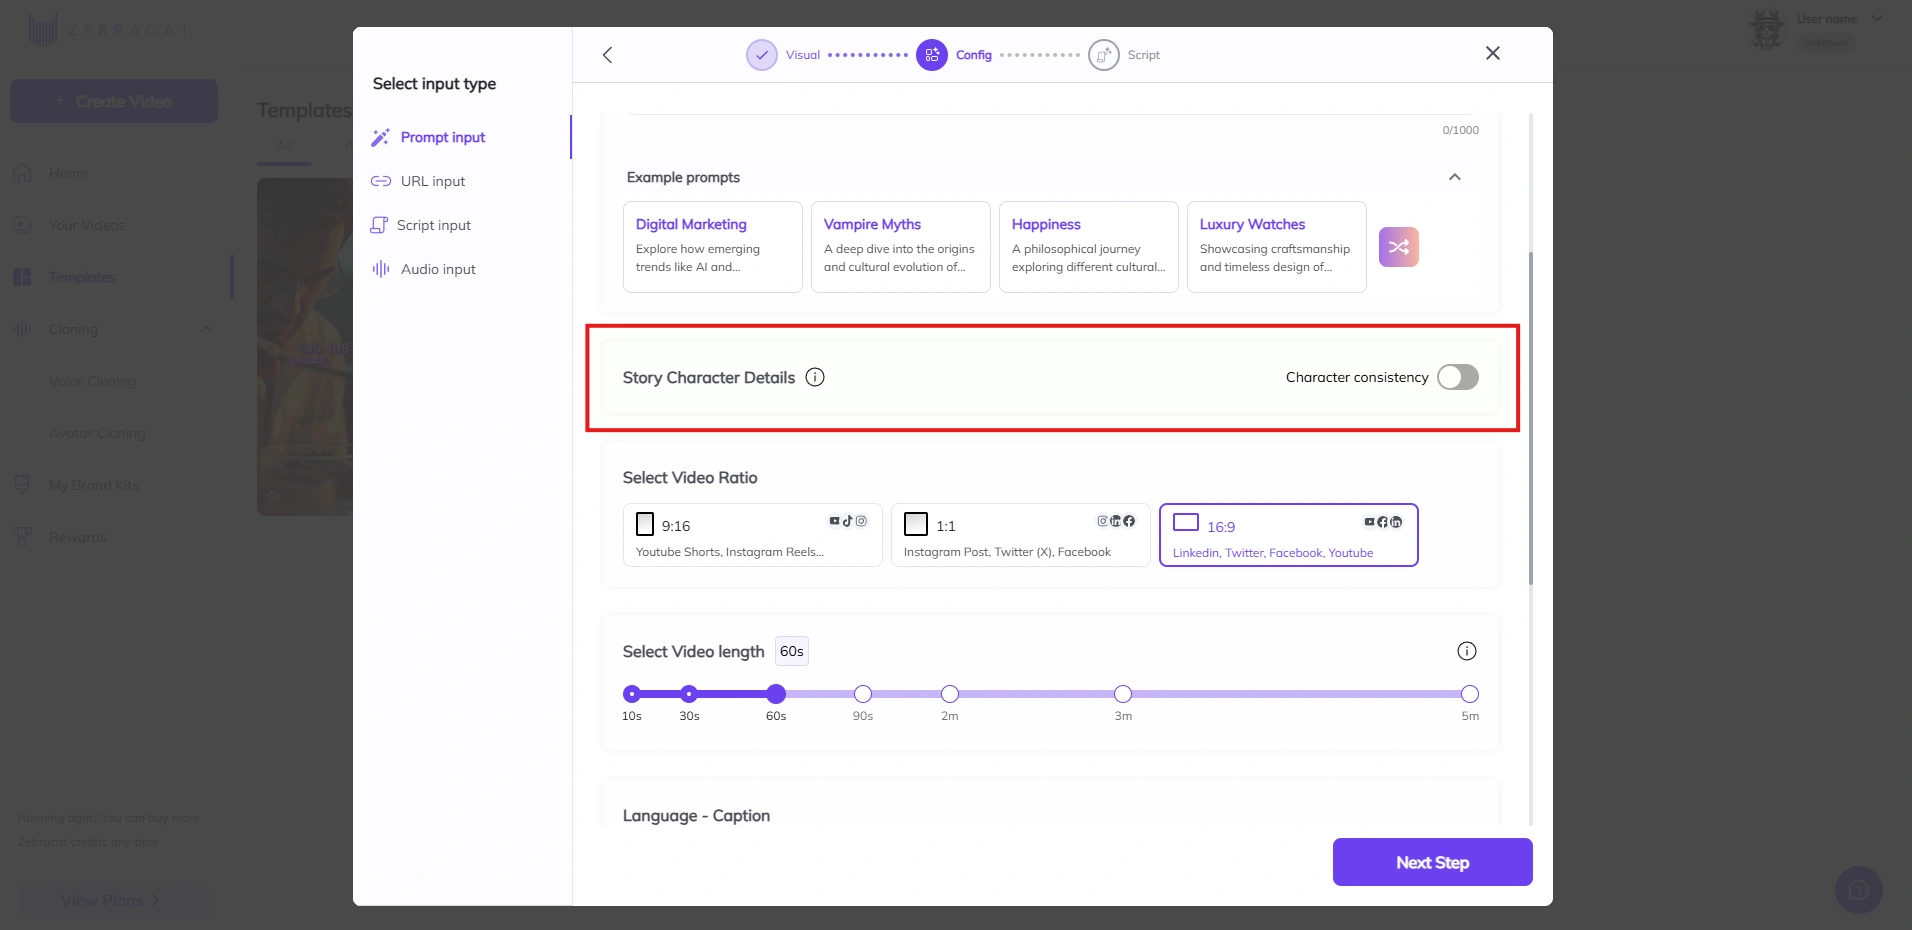The width and height of the screenshot is (1912, 930).
Task: Enable the Character consistency toggle
Action: point(1458,377)
